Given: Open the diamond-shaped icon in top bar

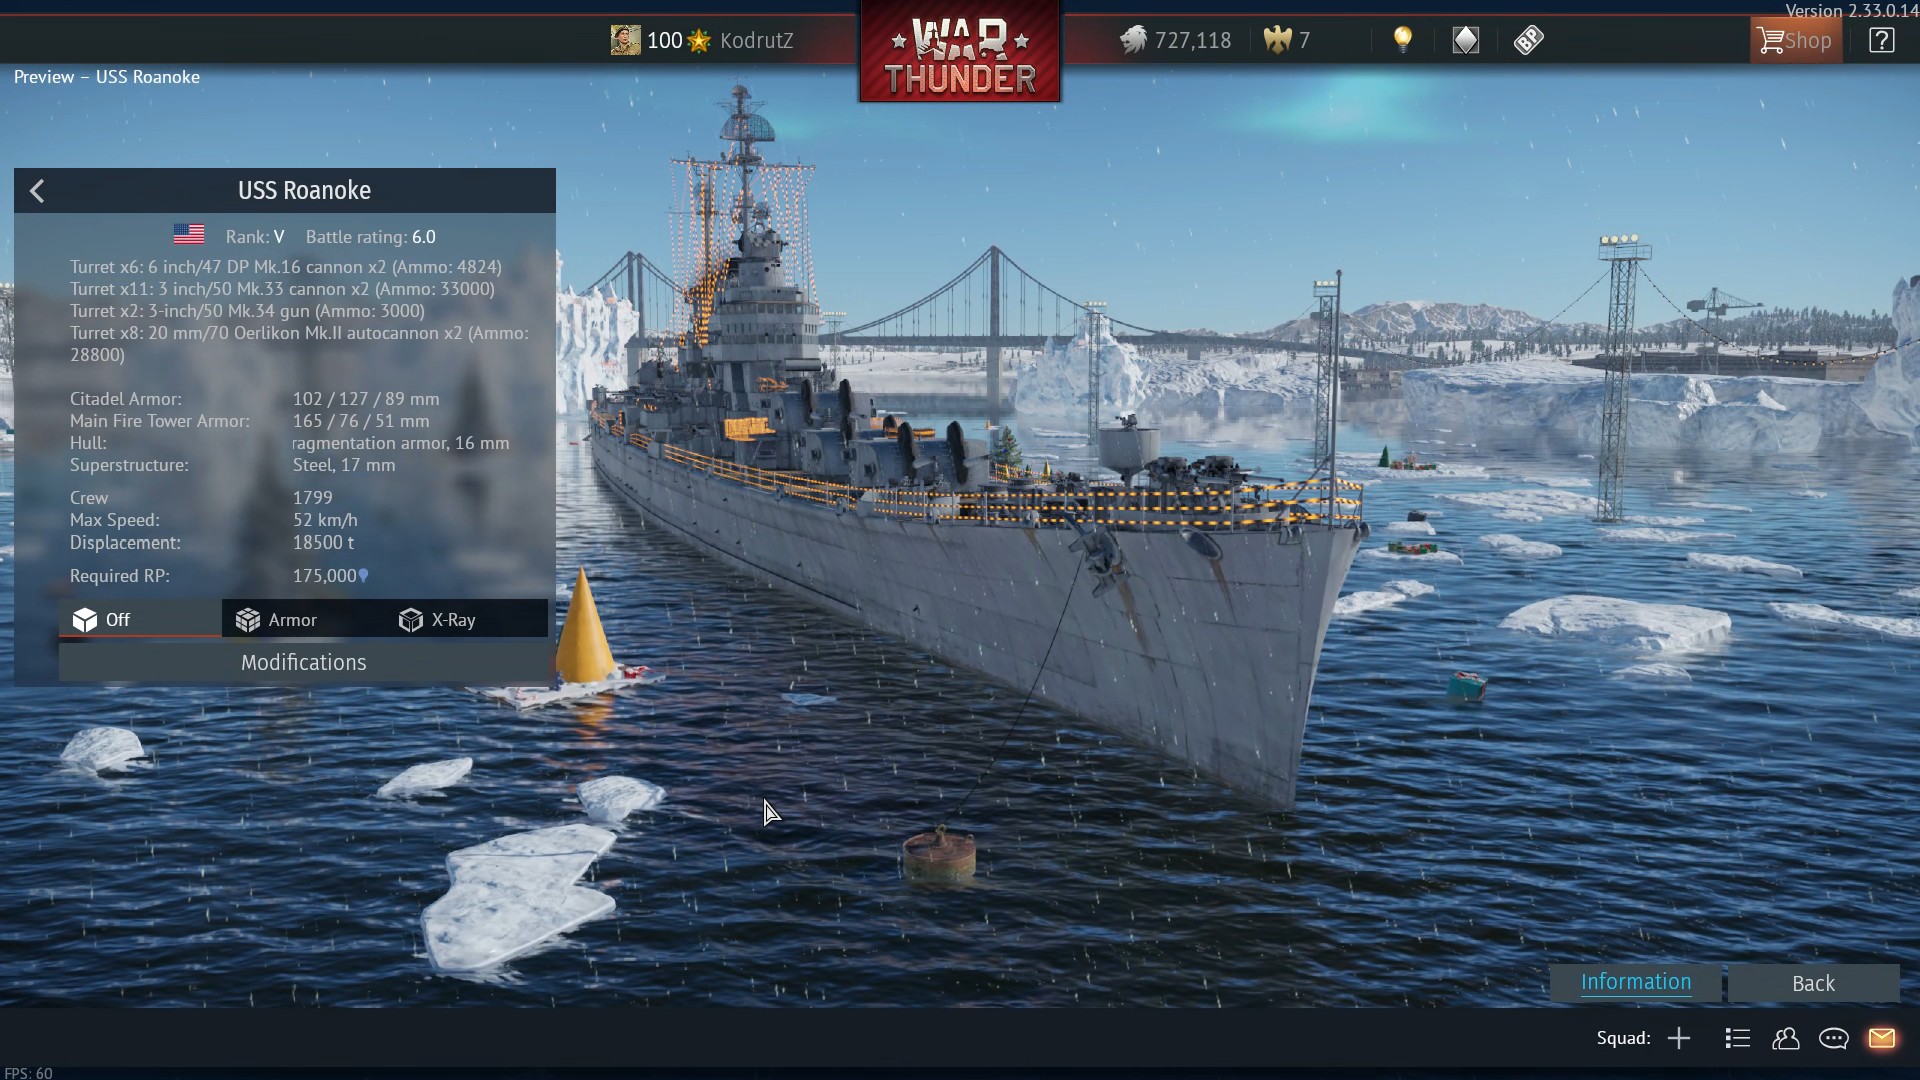Looking at the screenshot, I should [x=1465, y=40].
